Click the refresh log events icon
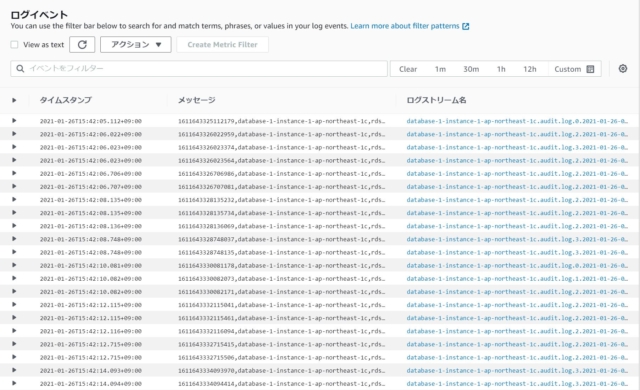 click(x=82, y=44)
